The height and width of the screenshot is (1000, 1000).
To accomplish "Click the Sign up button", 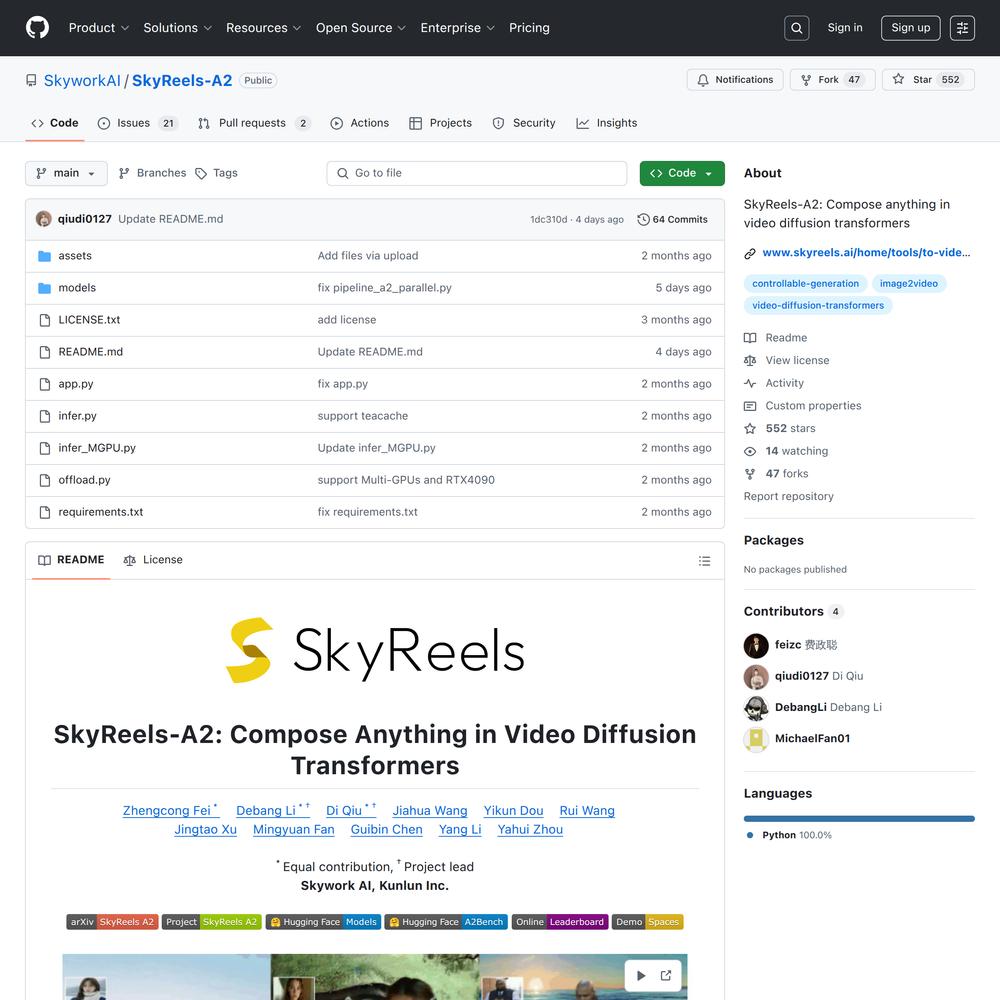I will 911,28.
